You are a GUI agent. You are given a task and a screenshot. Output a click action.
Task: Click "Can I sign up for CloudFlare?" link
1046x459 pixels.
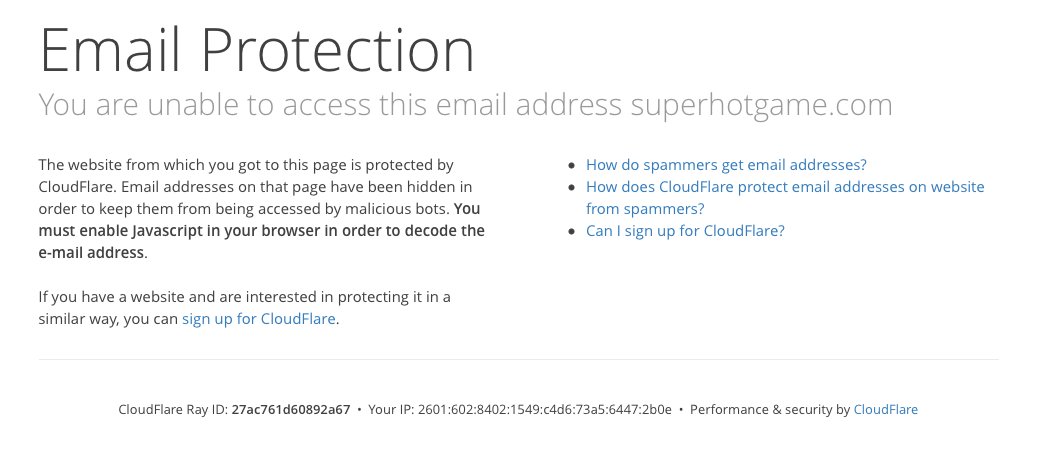[x=685, y=231]
